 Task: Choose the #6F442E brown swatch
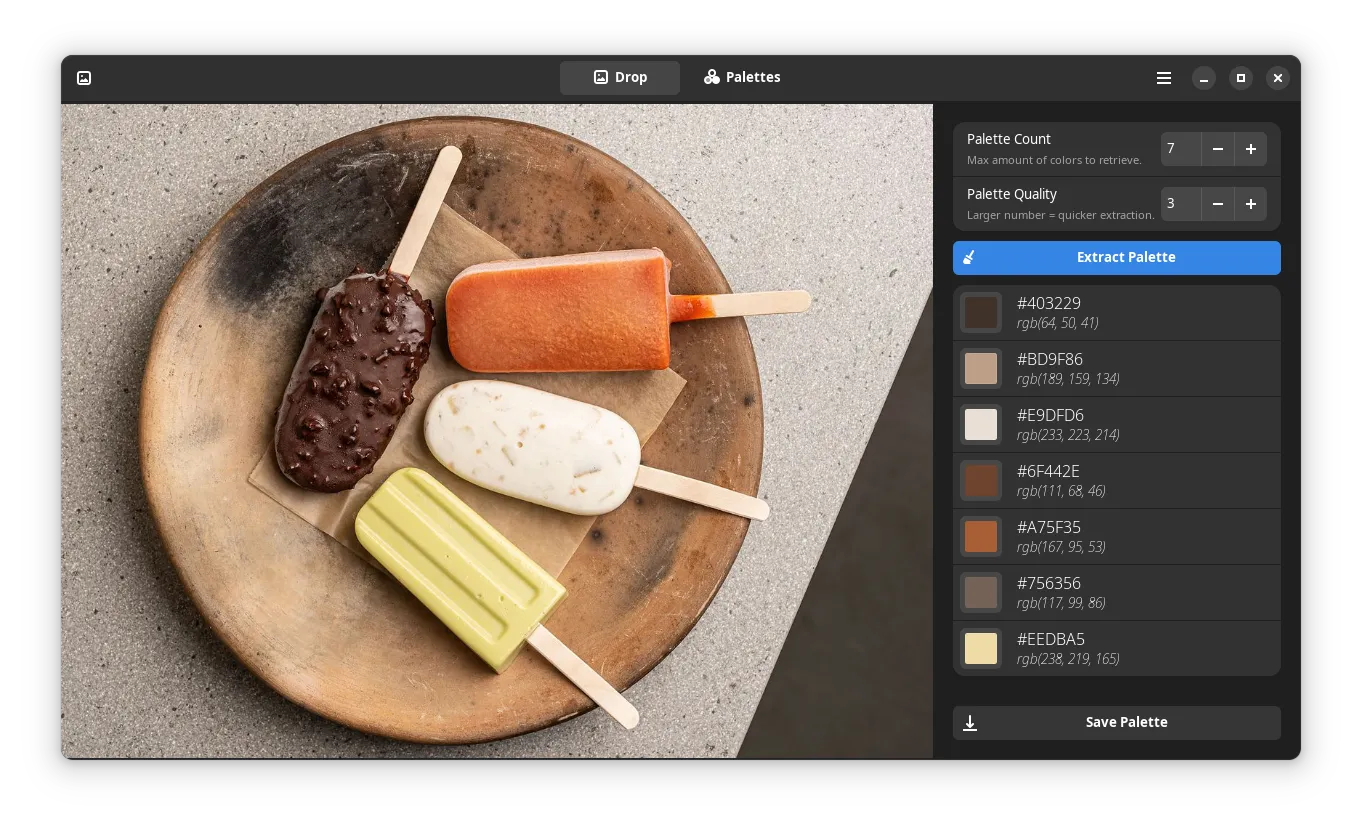[x=981, y=481]
